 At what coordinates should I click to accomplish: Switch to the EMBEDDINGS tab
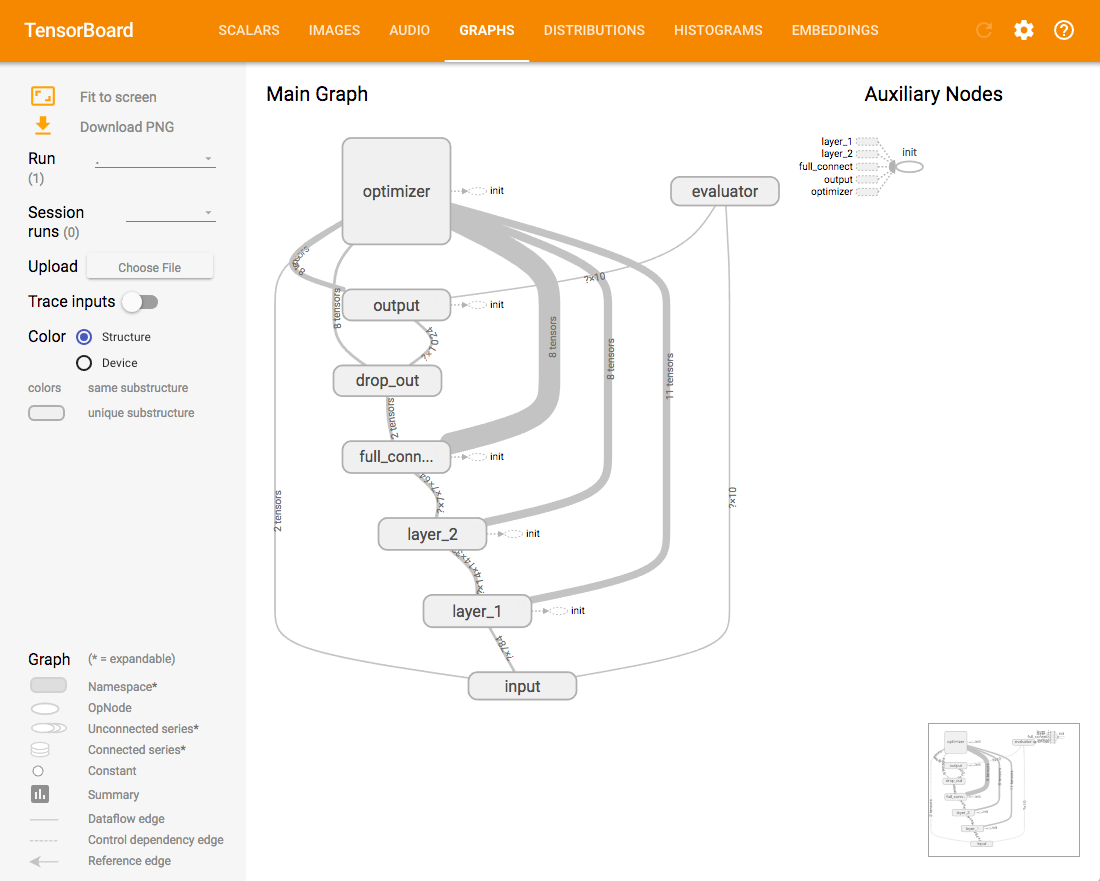[x=835, y=30]
